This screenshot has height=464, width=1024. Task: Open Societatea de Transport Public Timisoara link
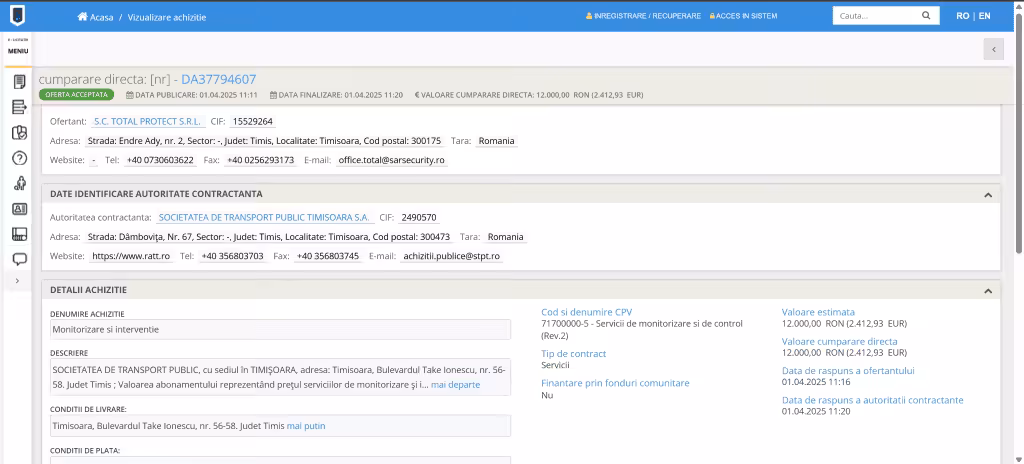pos(264,218)
